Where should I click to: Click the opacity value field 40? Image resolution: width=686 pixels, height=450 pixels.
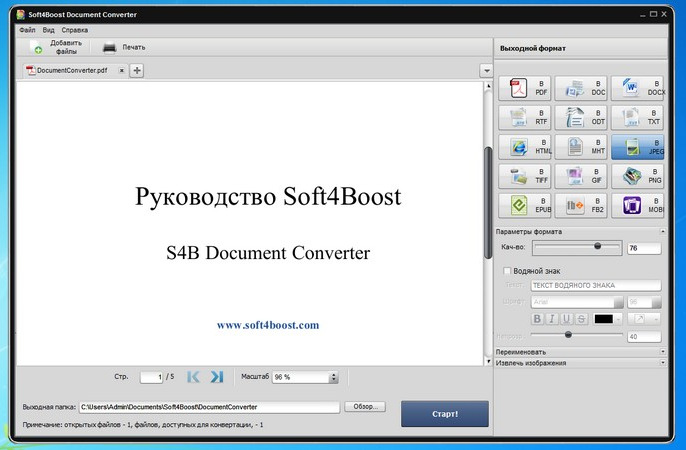click(644, 337)
